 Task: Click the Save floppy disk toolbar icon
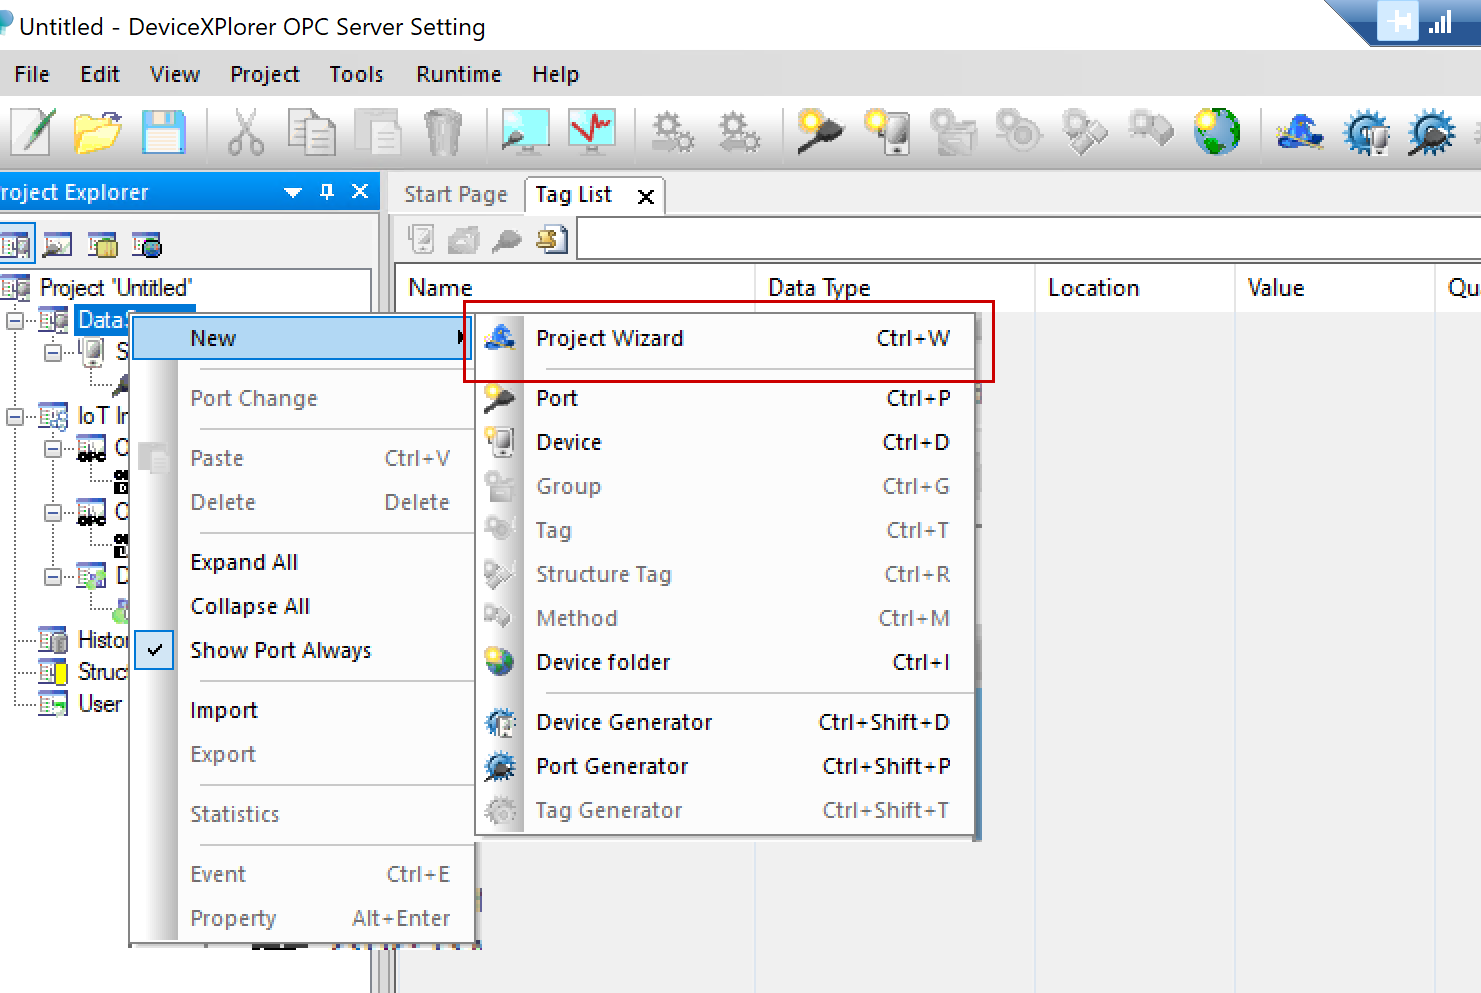(x=163, y=132)
